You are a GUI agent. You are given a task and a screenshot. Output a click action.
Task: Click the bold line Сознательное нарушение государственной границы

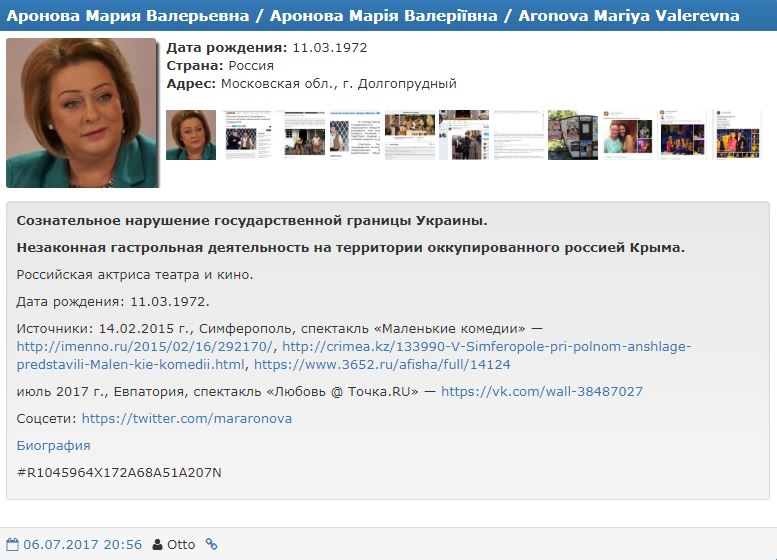click(252, 221)
